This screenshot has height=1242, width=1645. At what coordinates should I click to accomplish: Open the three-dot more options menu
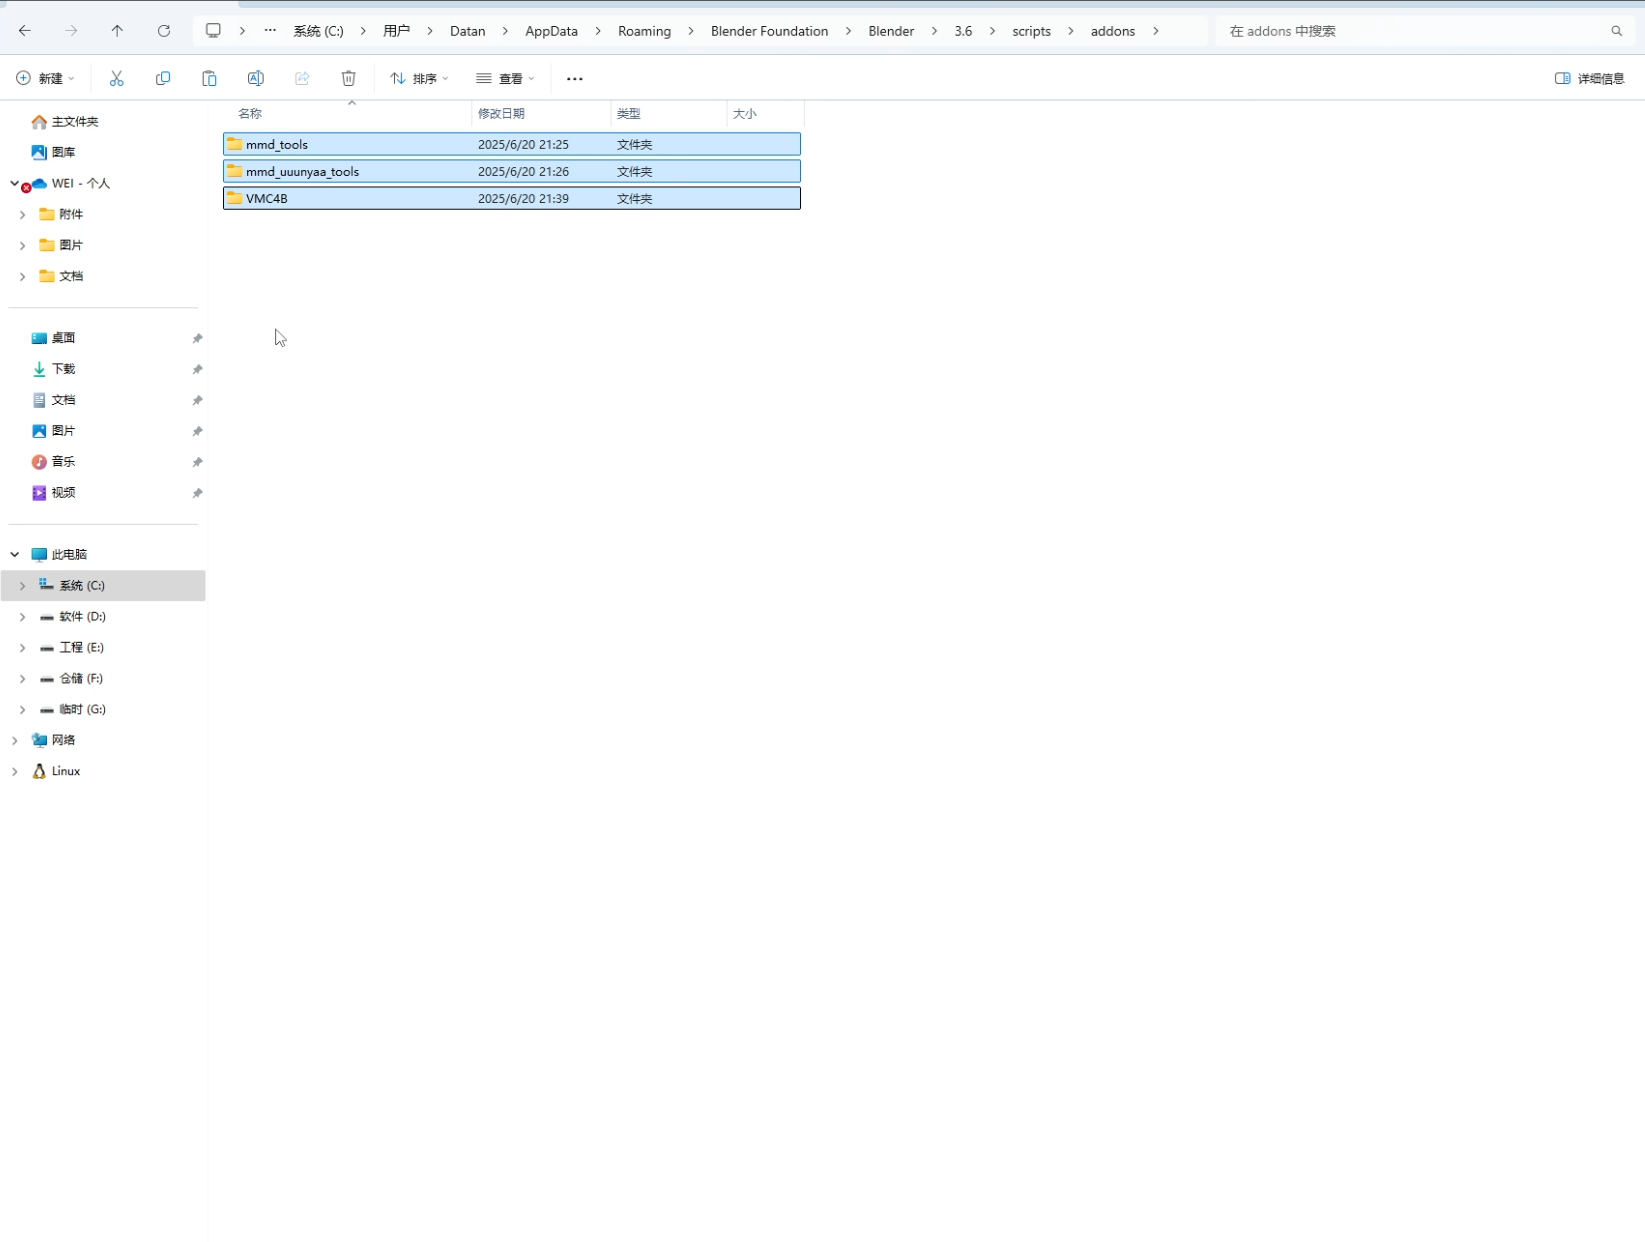574,78
